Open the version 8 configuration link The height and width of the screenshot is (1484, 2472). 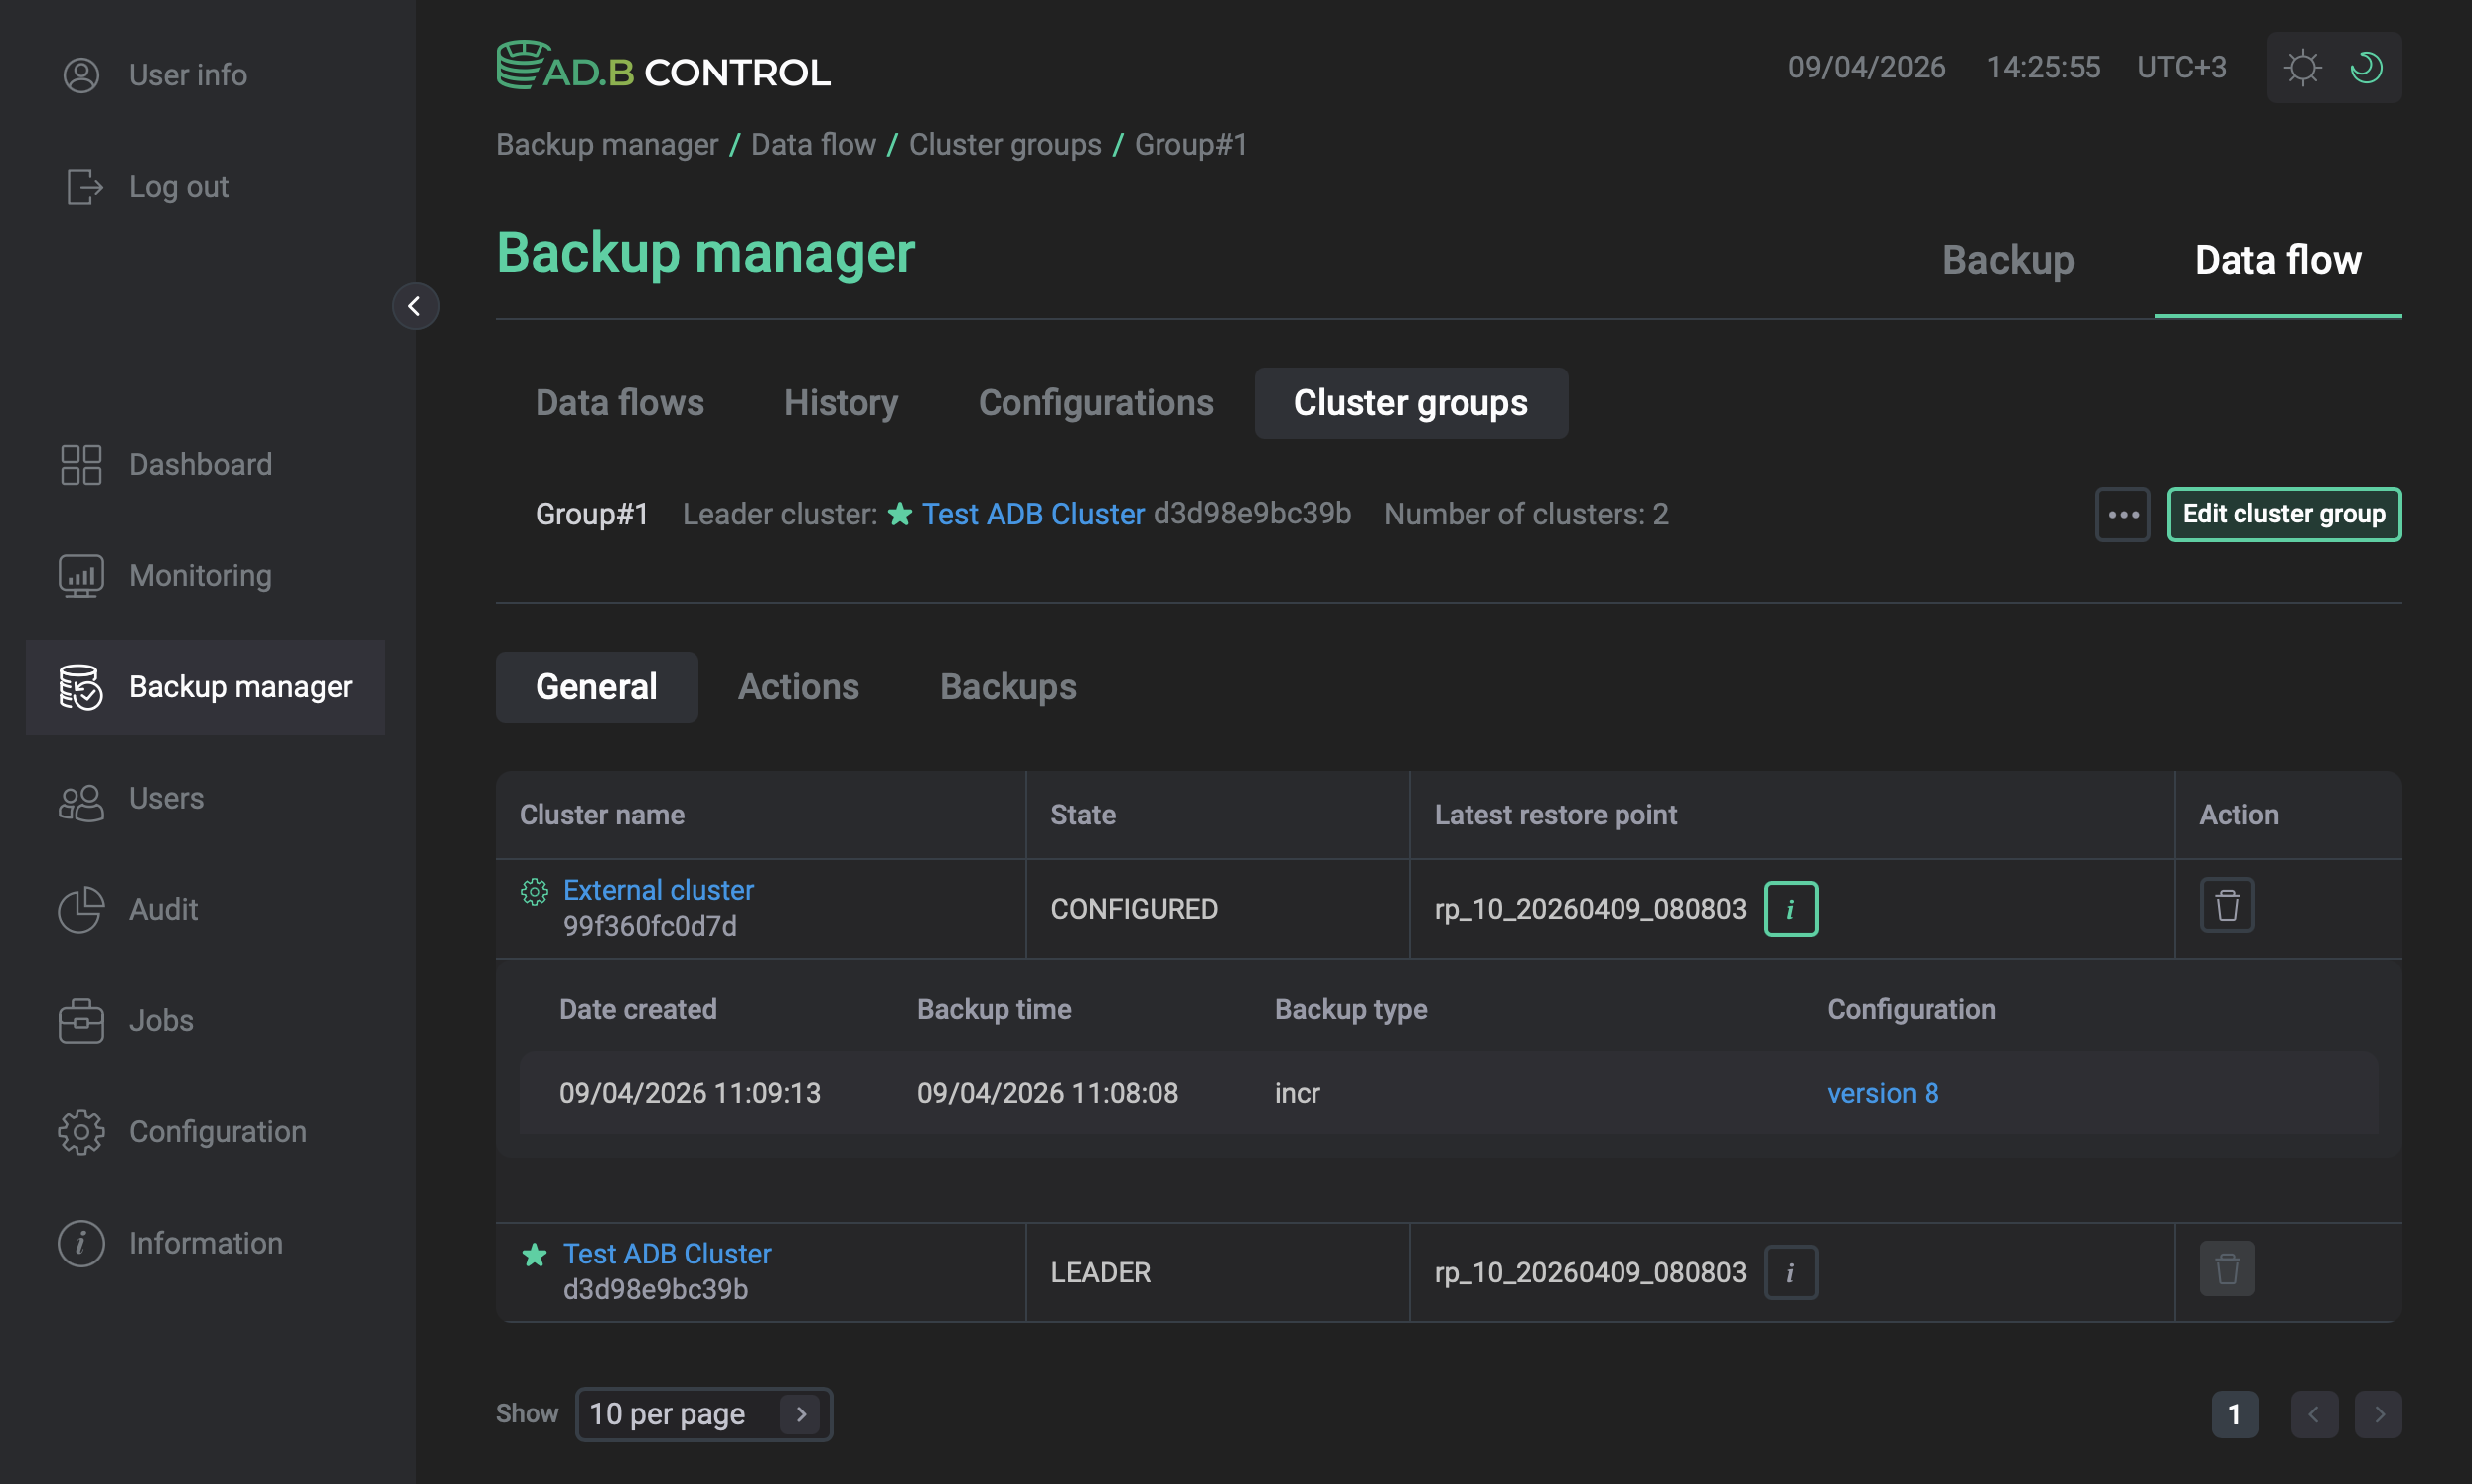click(1882, 1092)
